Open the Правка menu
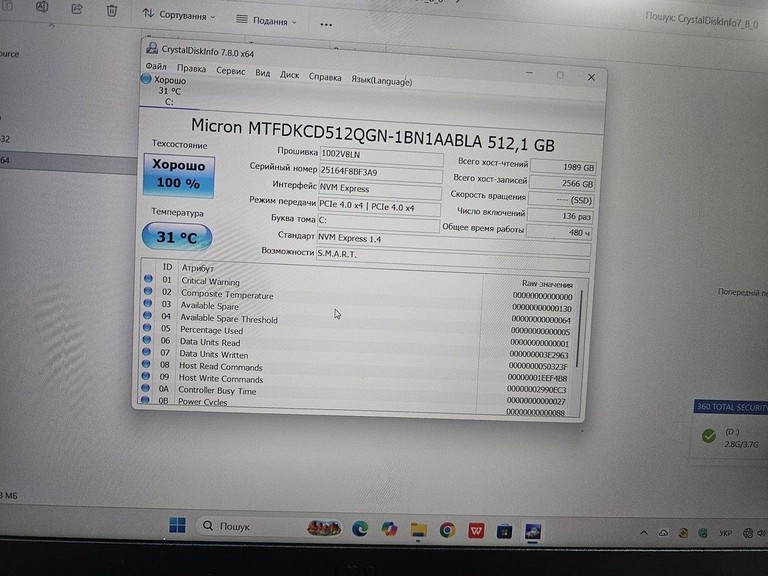 [x=192, y=69]
